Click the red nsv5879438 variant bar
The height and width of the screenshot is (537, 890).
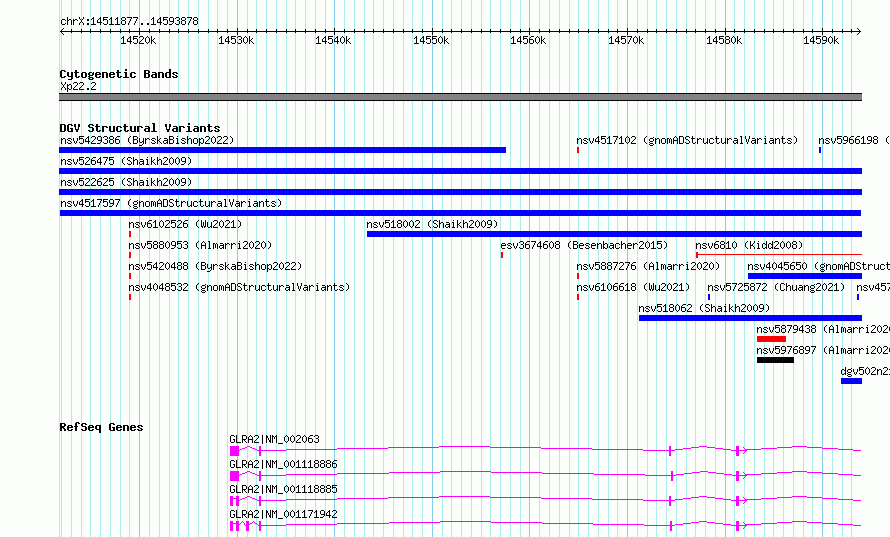point(771,339)
